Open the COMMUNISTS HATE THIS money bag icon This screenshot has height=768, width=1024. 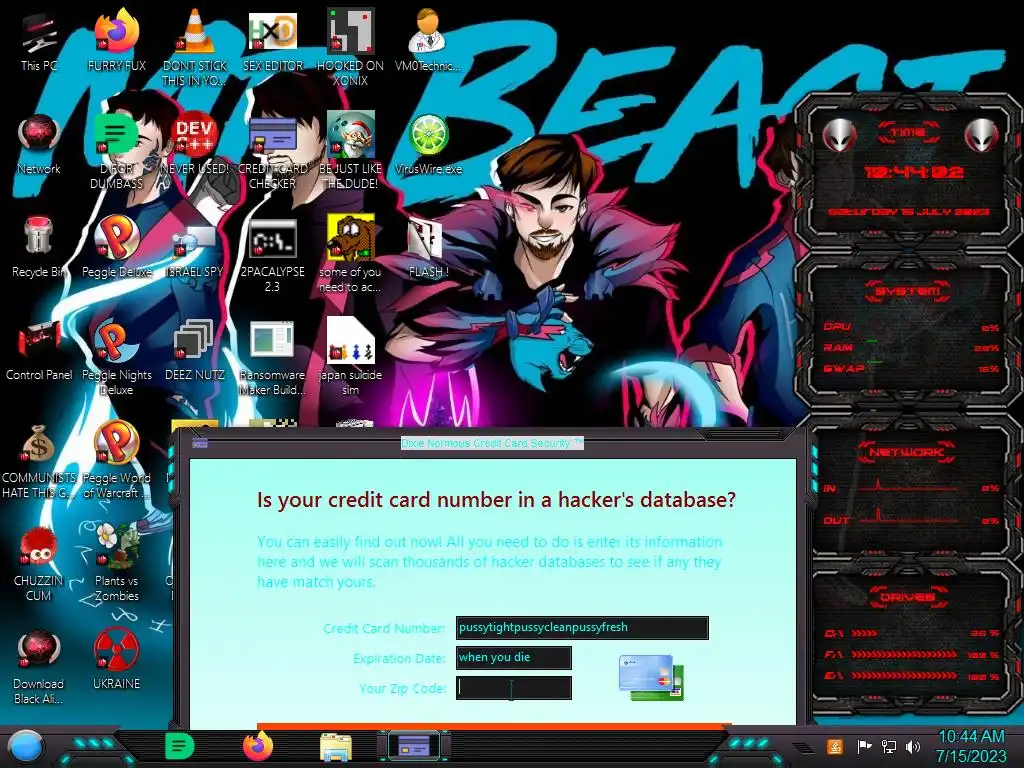click(x=39, y=461)
